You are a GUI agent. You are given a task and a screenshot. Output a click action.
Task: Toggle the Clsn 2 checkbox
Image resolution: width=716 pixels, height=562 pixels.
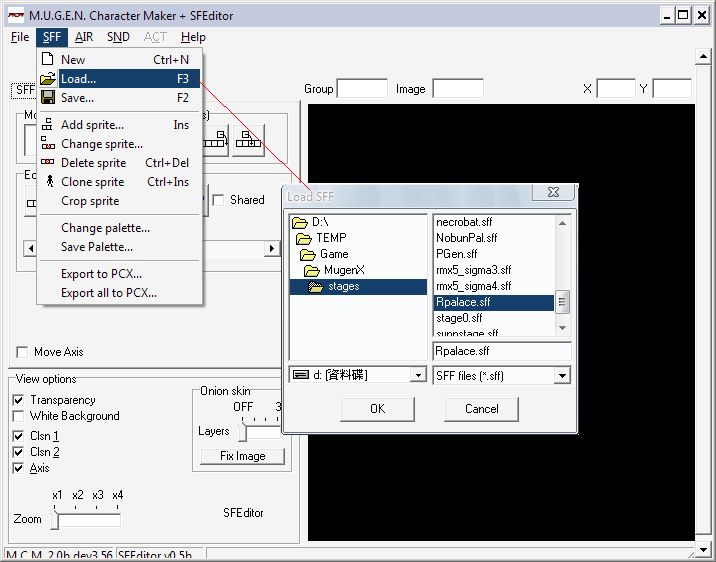18,452
